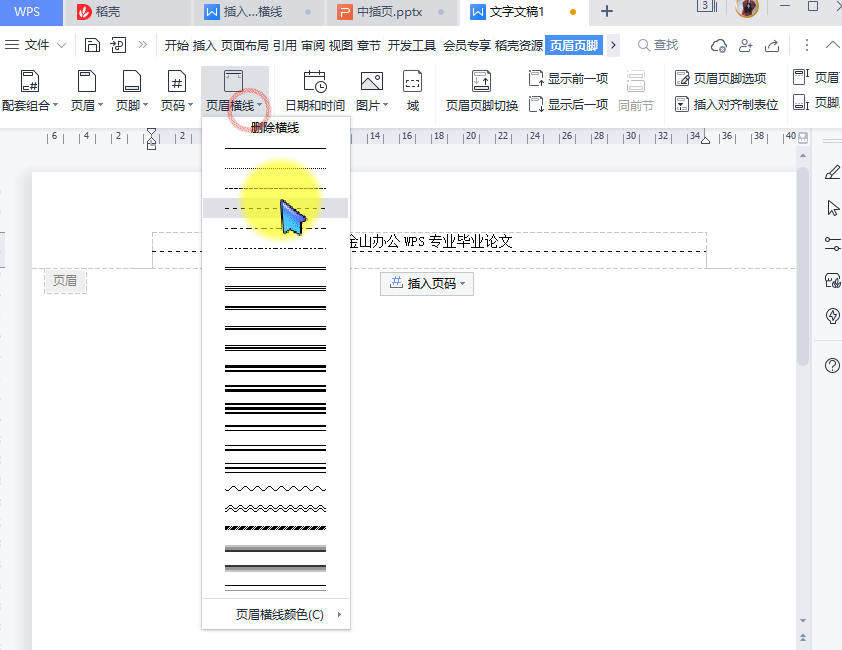Select the single wavy line style
Viewport: 842px width, 650px height.
(275, 488)
